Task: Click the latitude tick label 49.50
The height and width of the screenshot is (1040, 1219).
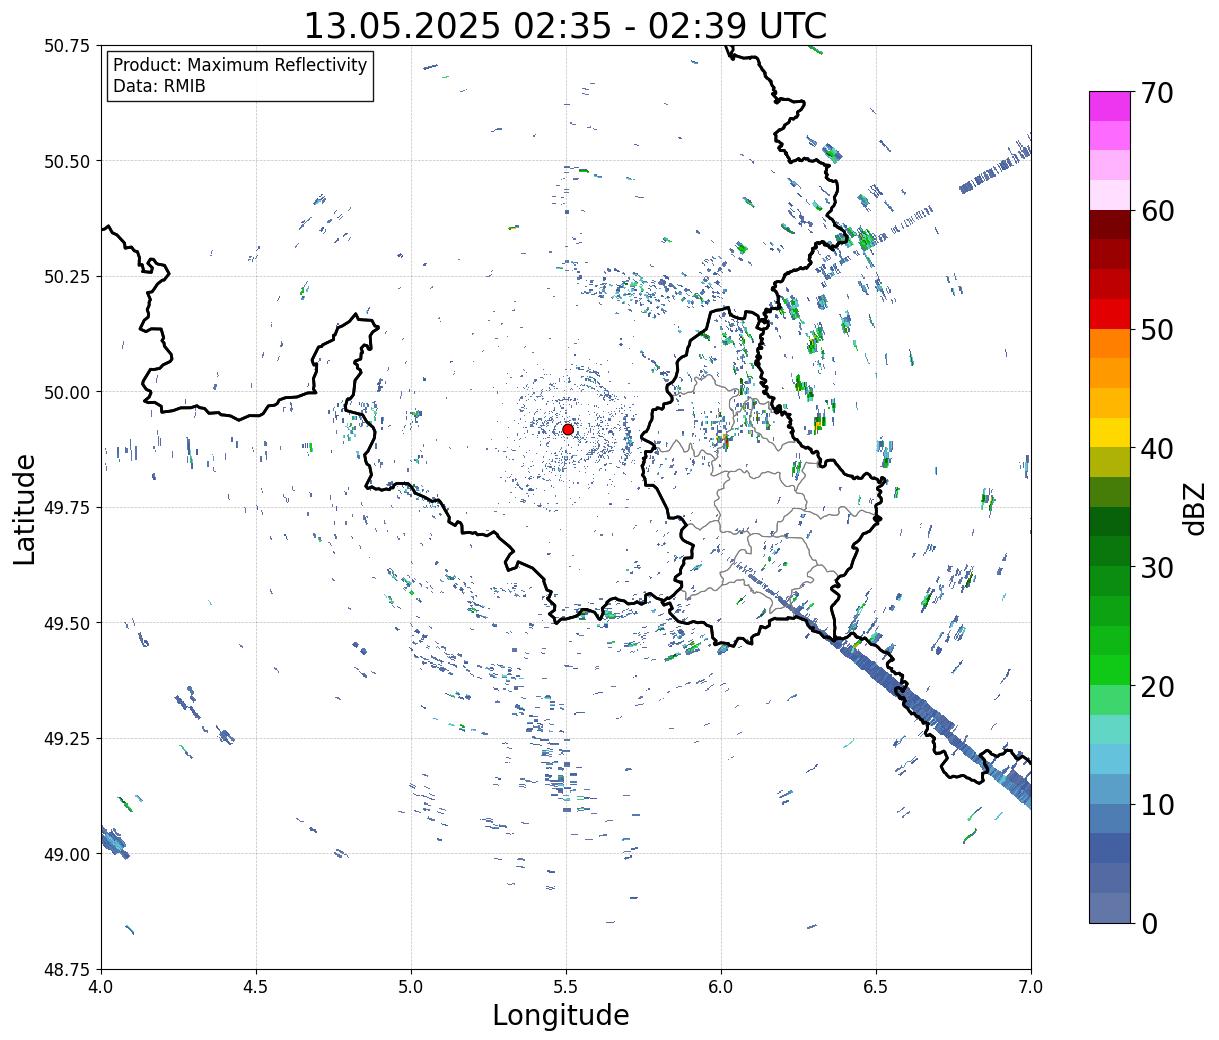Action: click(x=67, y=623)
